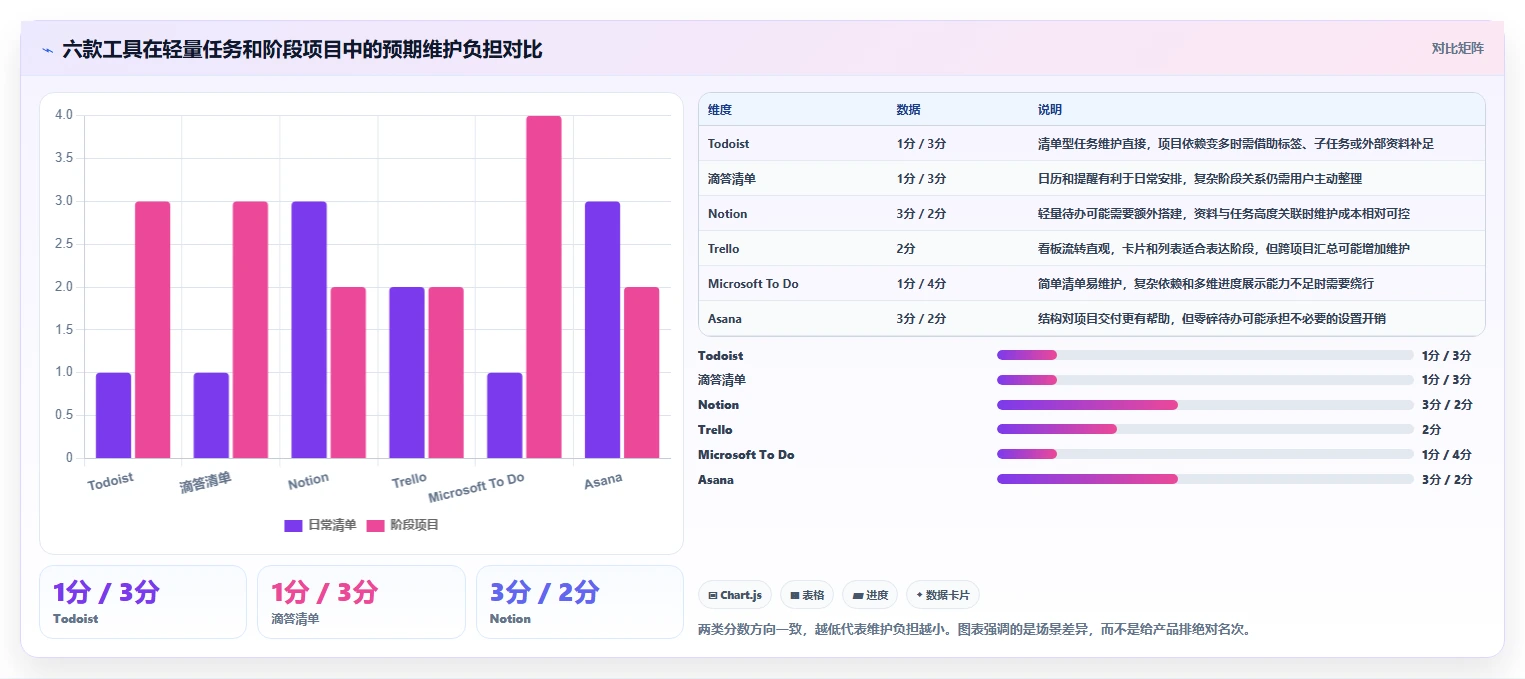
Task: Click the description starting 结构对项目交付
Action: pyautogui.click(x=1212, y=319)
